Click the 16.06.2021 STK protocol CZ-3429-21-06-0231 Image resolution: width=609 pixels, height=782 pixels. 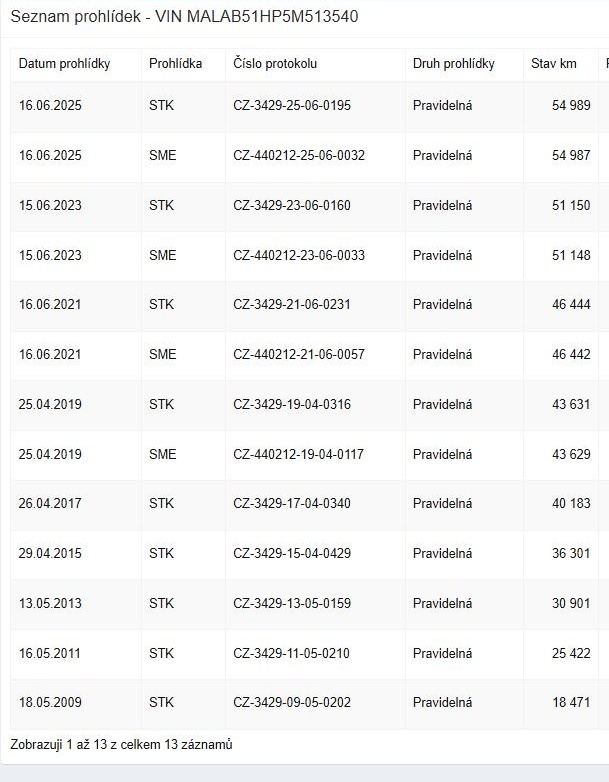click(292, 305)
